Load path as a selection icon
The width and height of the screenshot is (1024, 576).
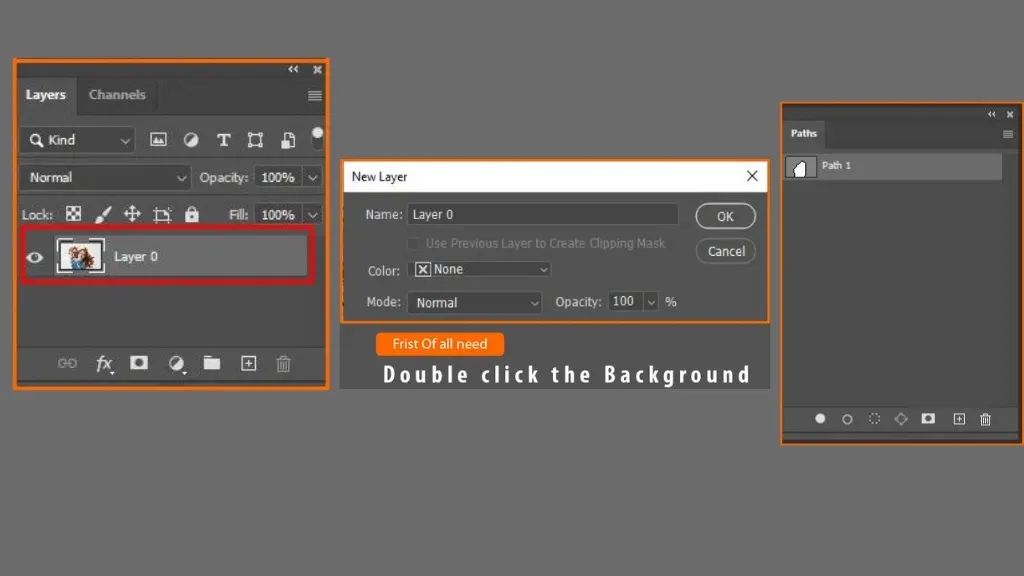coord(874,419)
